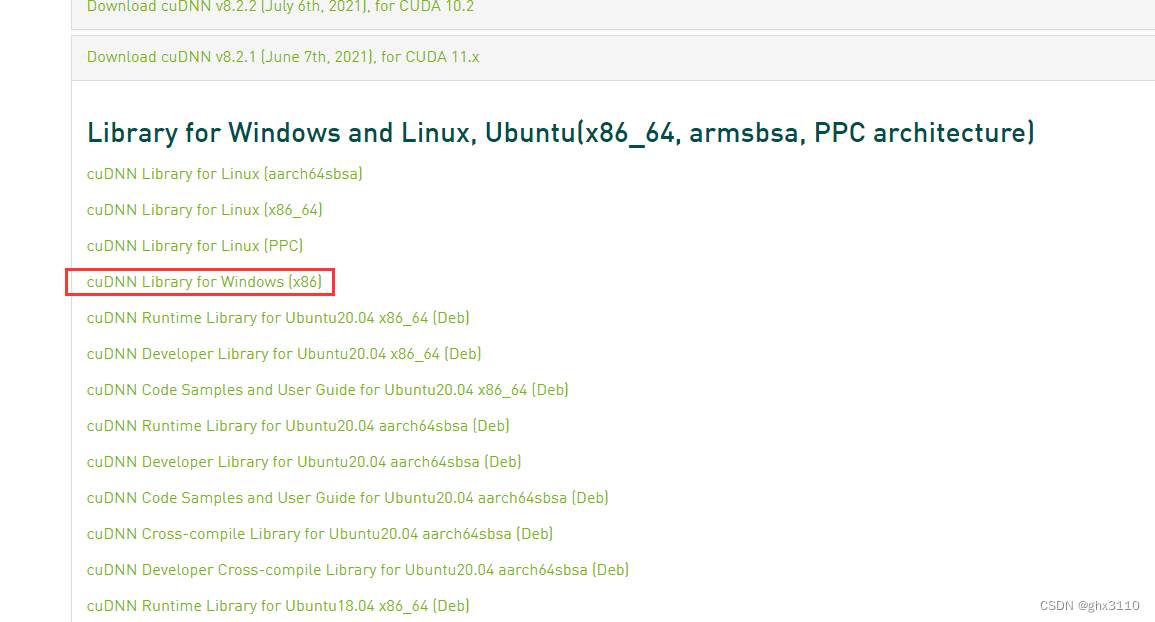Click the red-highlighted Windows x86 download entry
Image resolution: width=1155 pixels, height=622 pixels.
196,281
